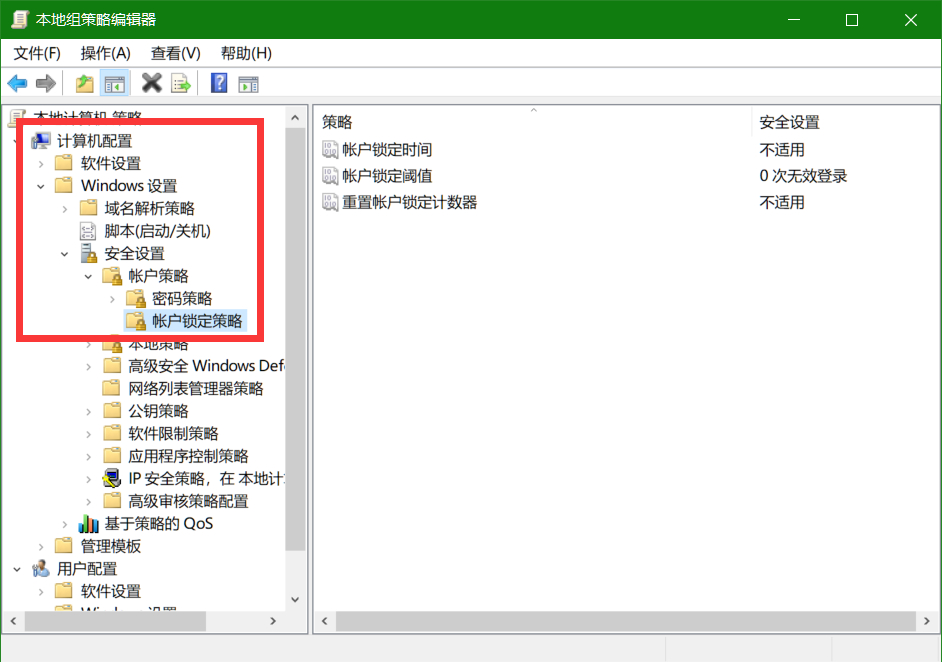Screen dimensions: 942x662
Task: Open the 帐户锁定时间 policy setting
Action: pos(385,149)
